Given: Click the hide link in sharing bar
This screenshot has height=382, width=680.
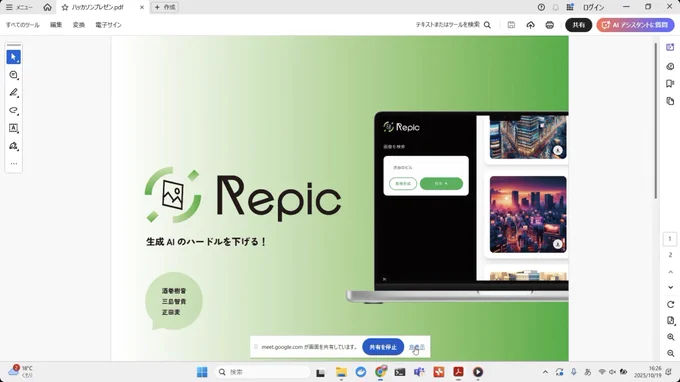Looking at the screenshot, I should pyautogui.click(x=417, y=347).
